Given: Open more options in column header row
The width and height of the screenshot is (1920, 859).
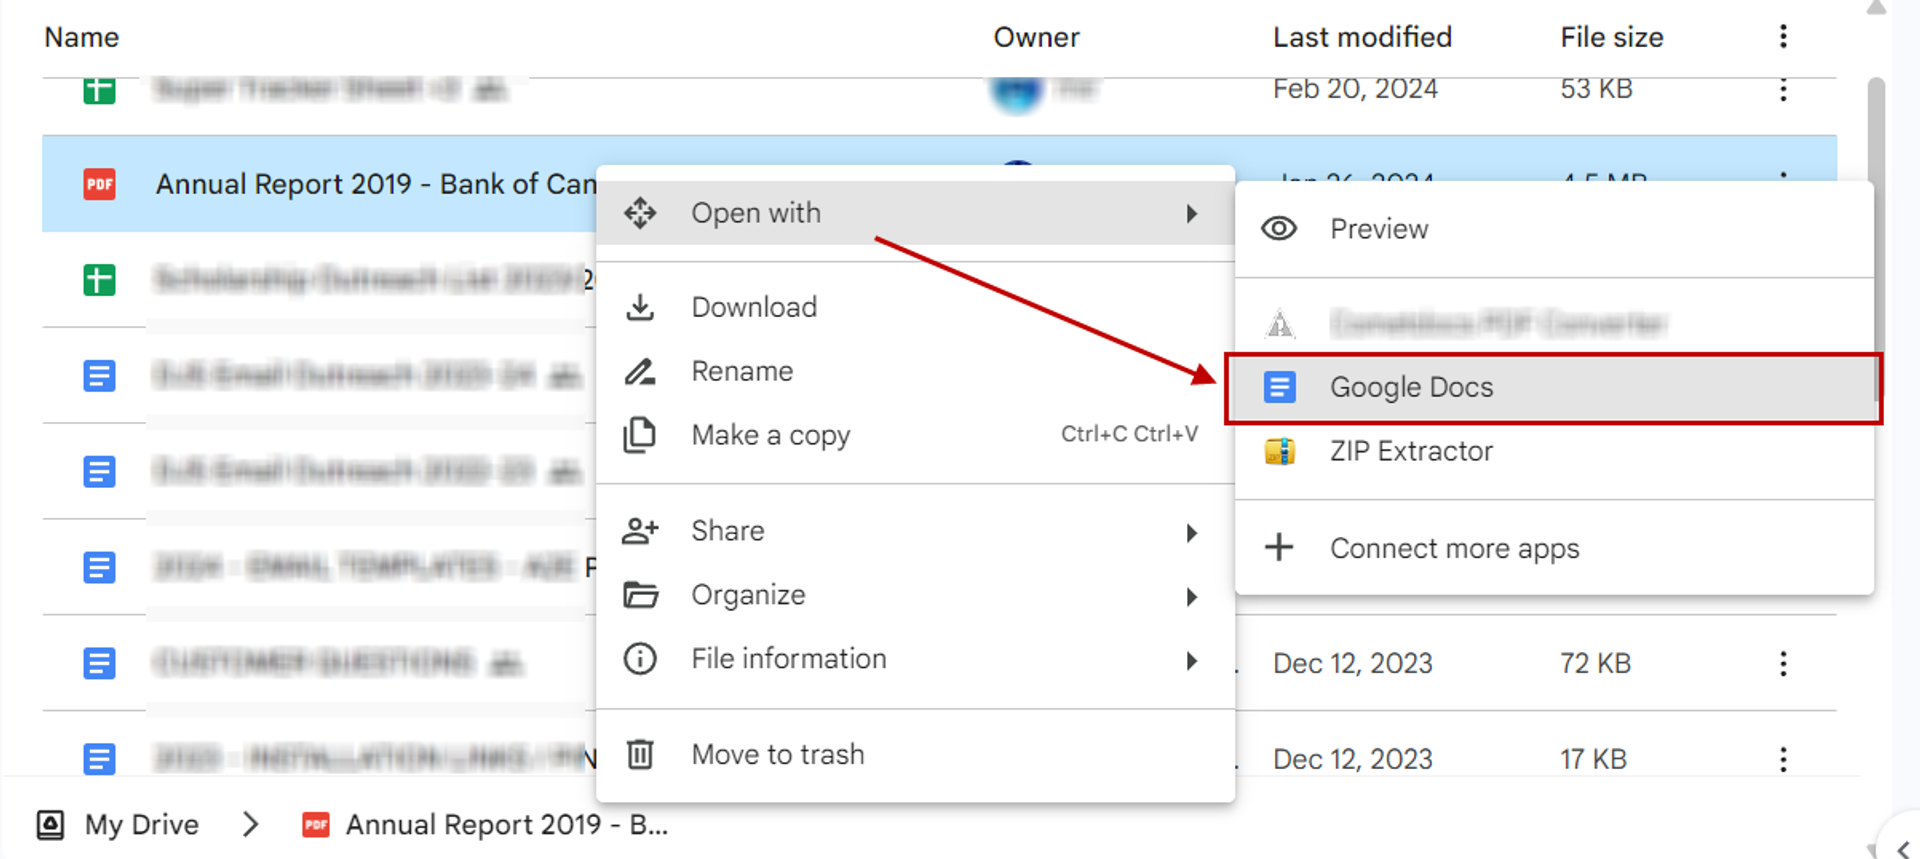Looking at the screenshot, I should tap(1783, 37).
